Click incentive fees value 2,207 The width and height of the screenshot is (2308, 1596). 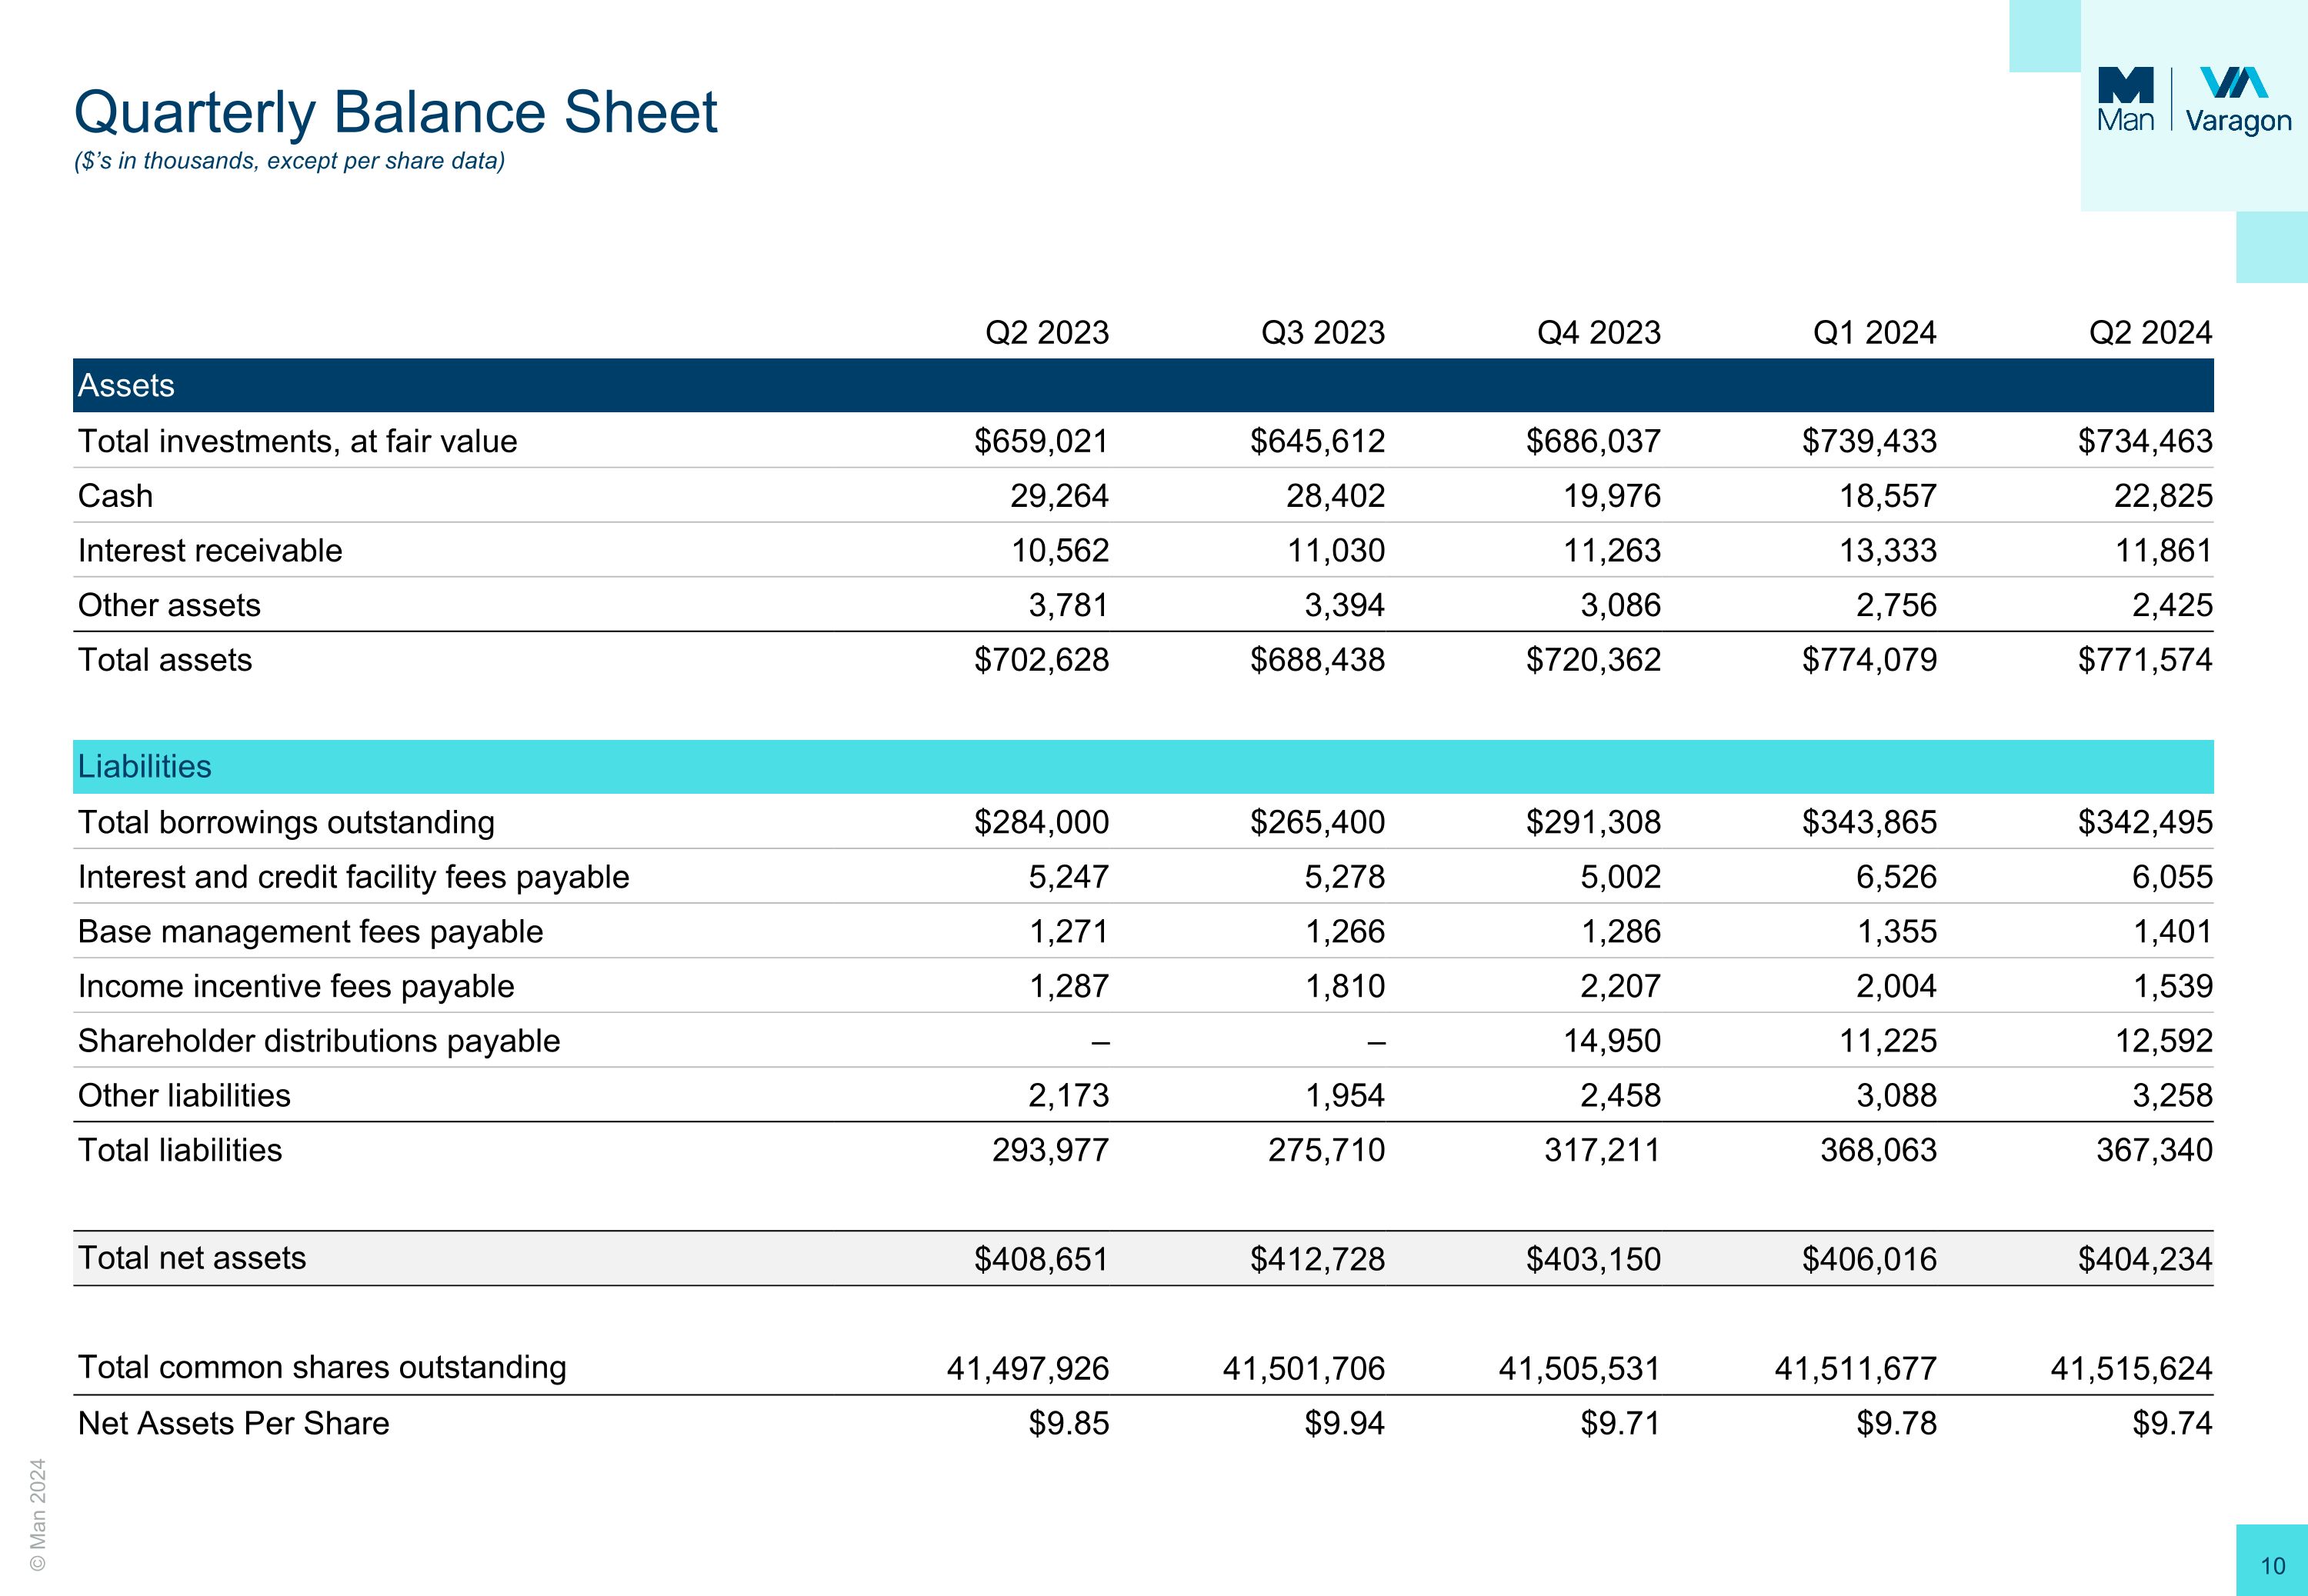tap(1621, 986)
